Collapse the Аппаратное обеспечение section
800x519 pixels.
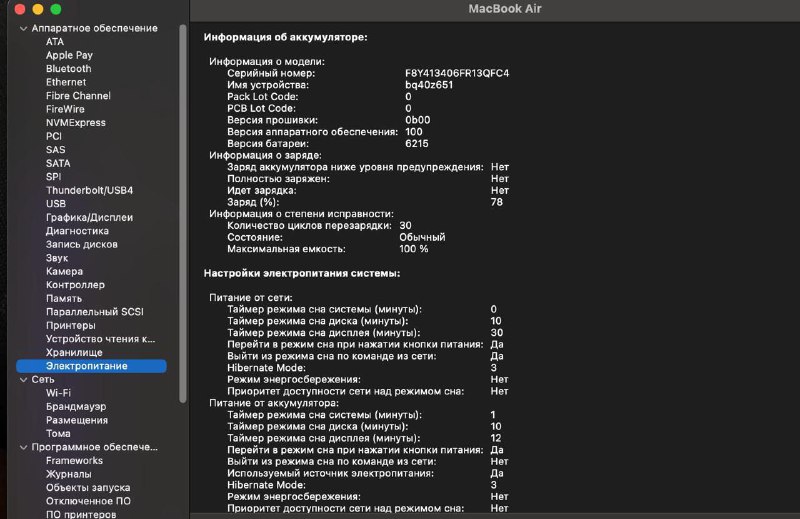point(23,29)
